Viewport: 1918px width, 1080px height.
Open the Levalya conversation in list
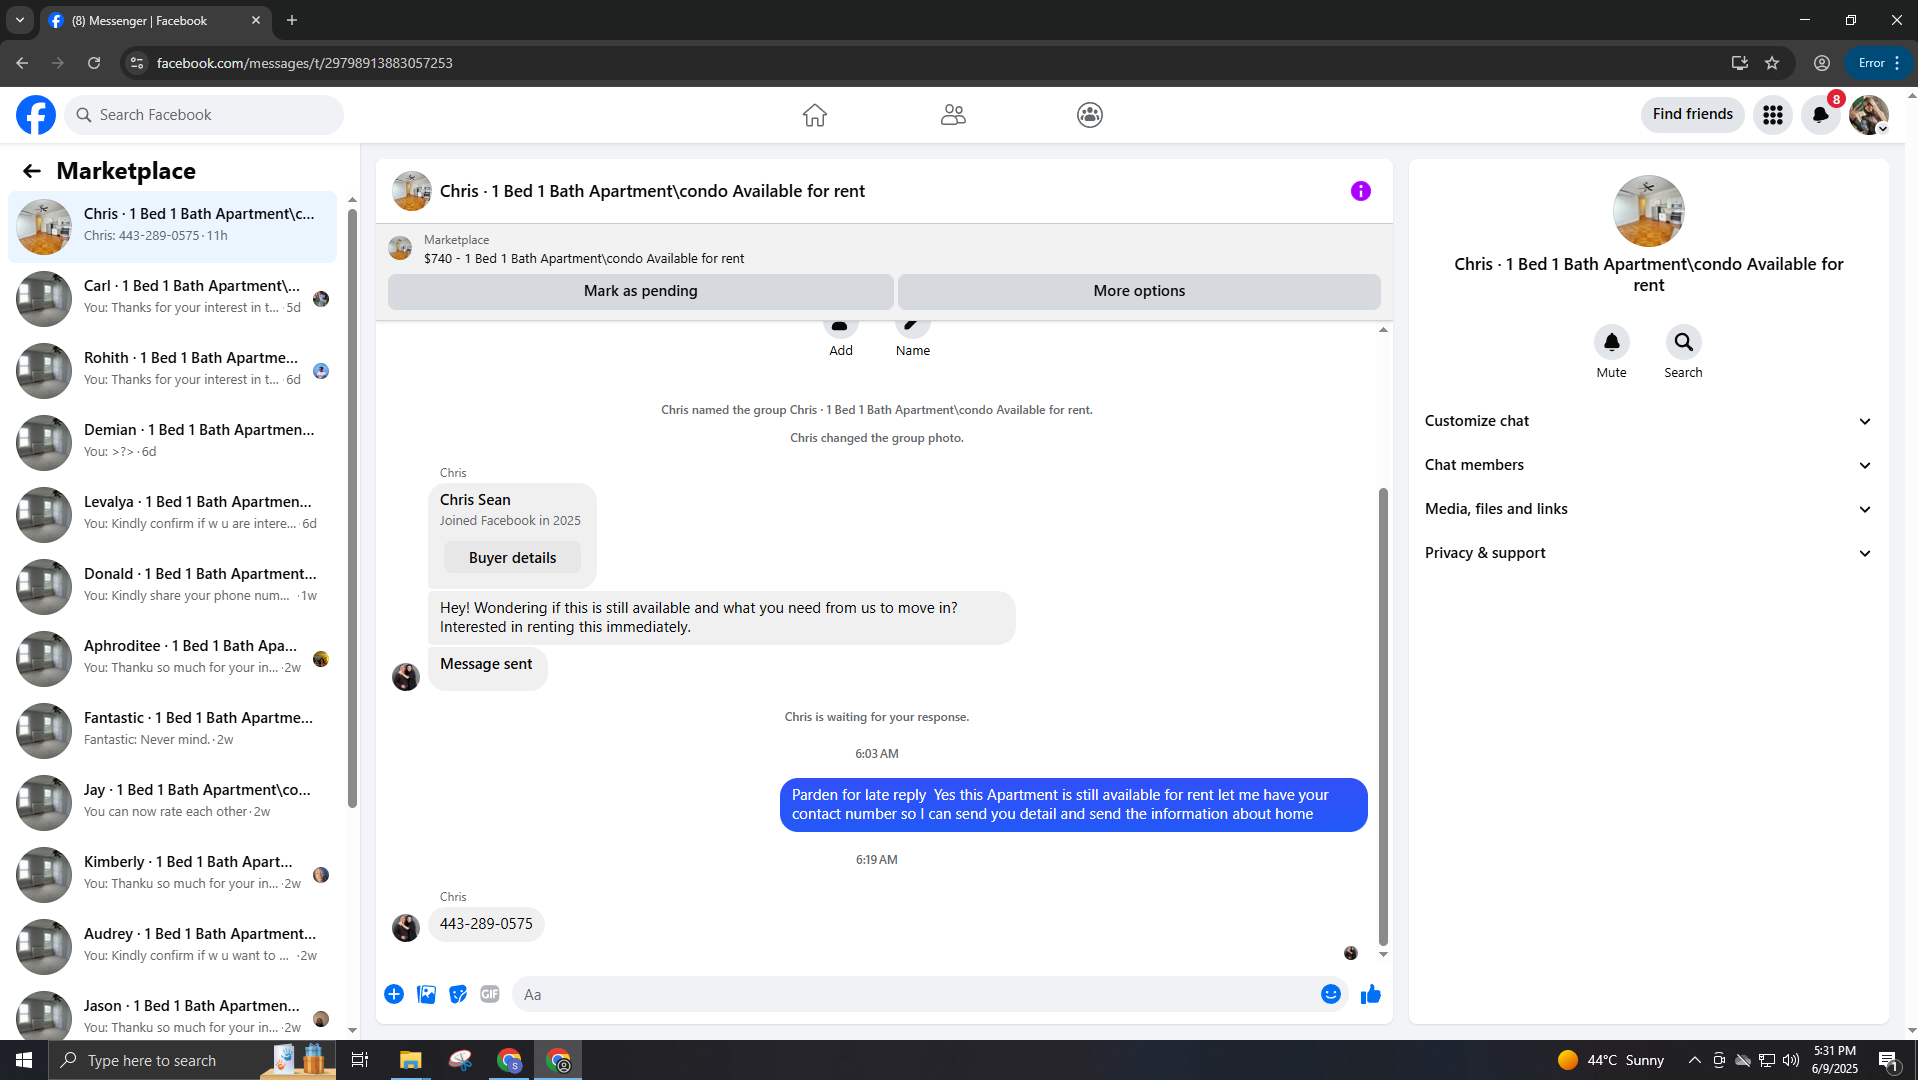(173, 515)
